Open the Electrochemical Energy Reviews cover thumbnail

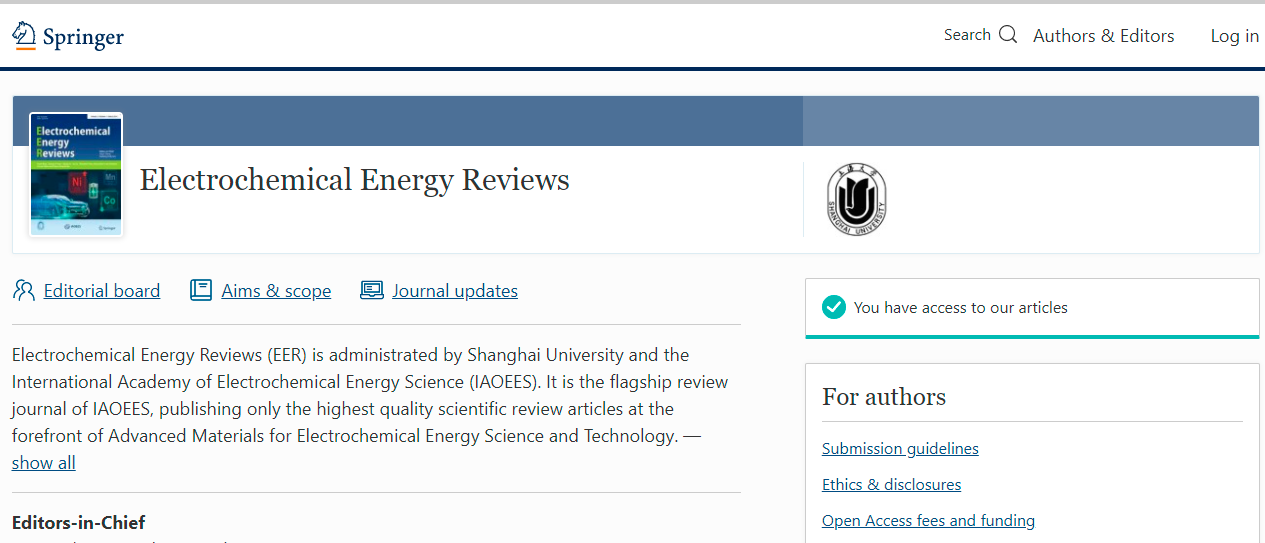coord(76,175)
